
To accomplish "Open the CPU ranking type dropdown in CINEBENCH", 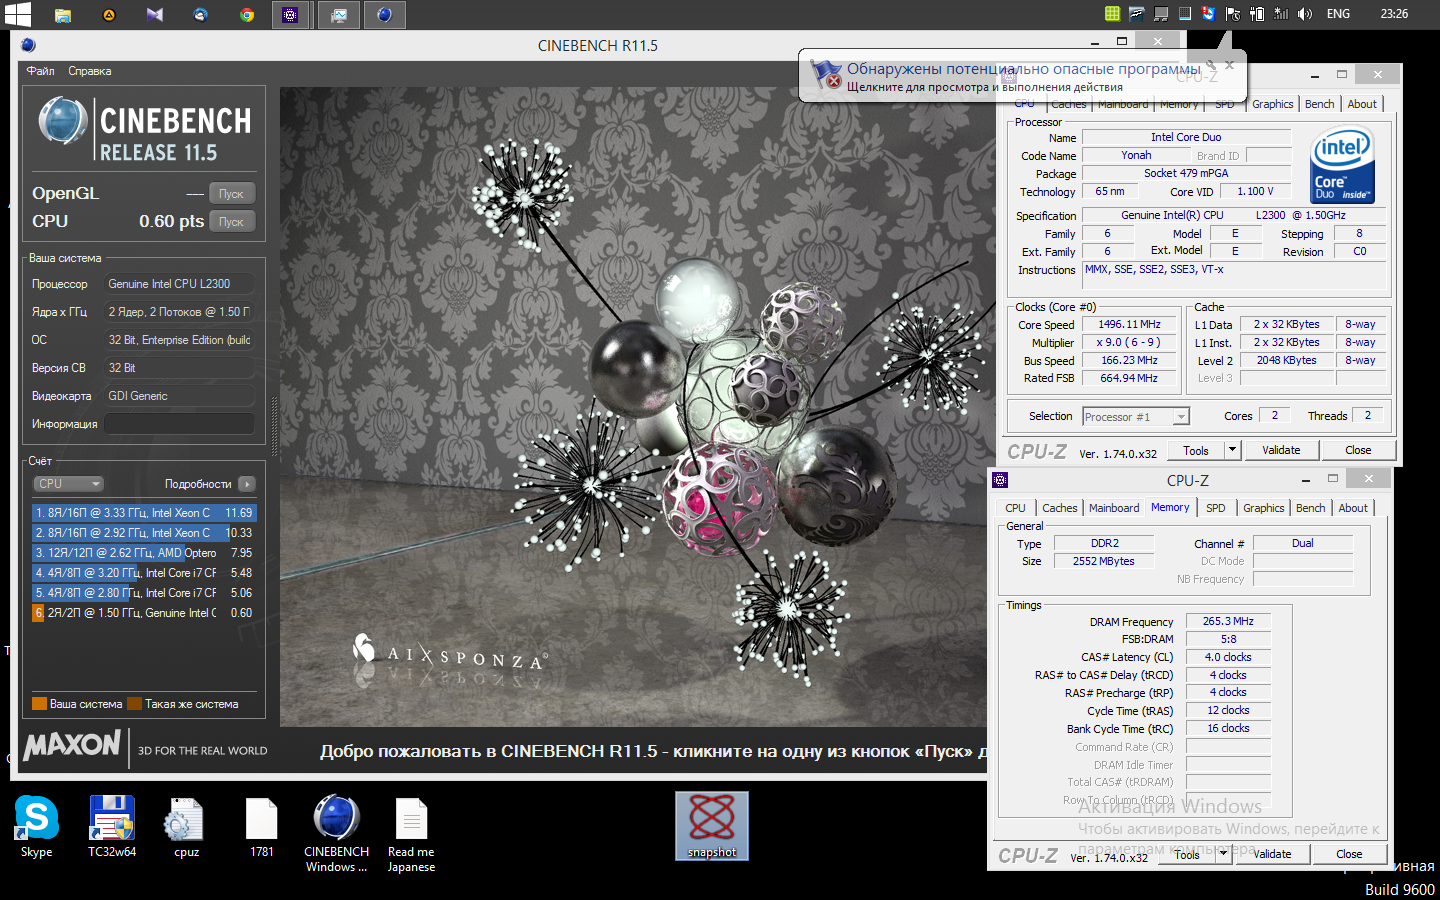I will coord(68,484).
